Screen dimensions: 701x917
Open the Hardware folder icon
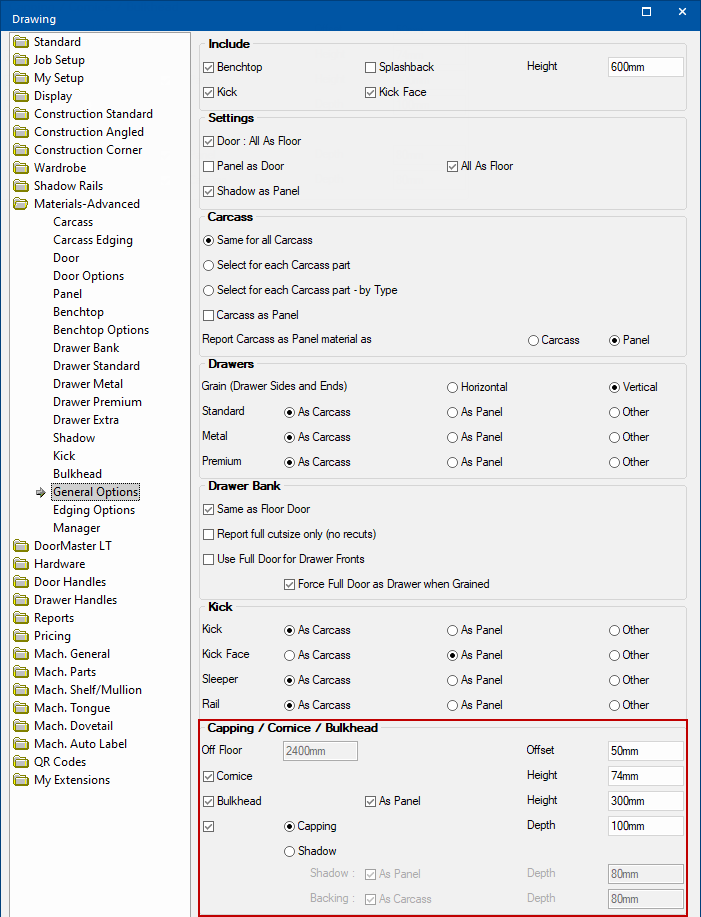pyautogui.click(x=21, y=564)
